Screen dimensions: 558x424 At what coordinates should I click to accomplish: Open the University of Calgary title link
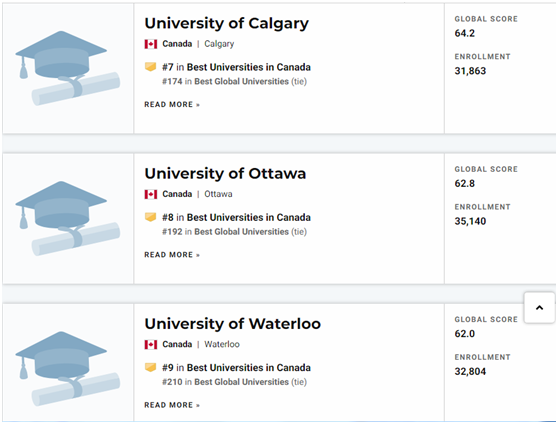click(x=227, y=24)
